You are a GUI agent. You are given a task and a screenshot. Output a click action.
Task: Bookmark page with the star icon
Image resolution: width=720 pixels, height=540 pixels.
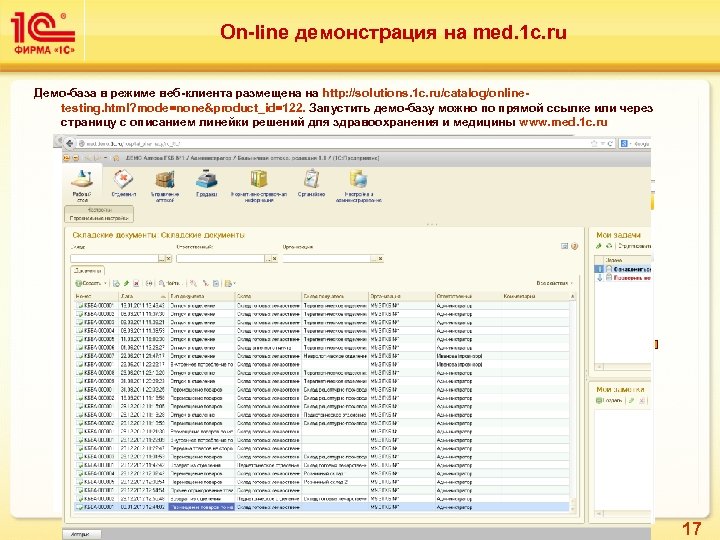point(594,144)
